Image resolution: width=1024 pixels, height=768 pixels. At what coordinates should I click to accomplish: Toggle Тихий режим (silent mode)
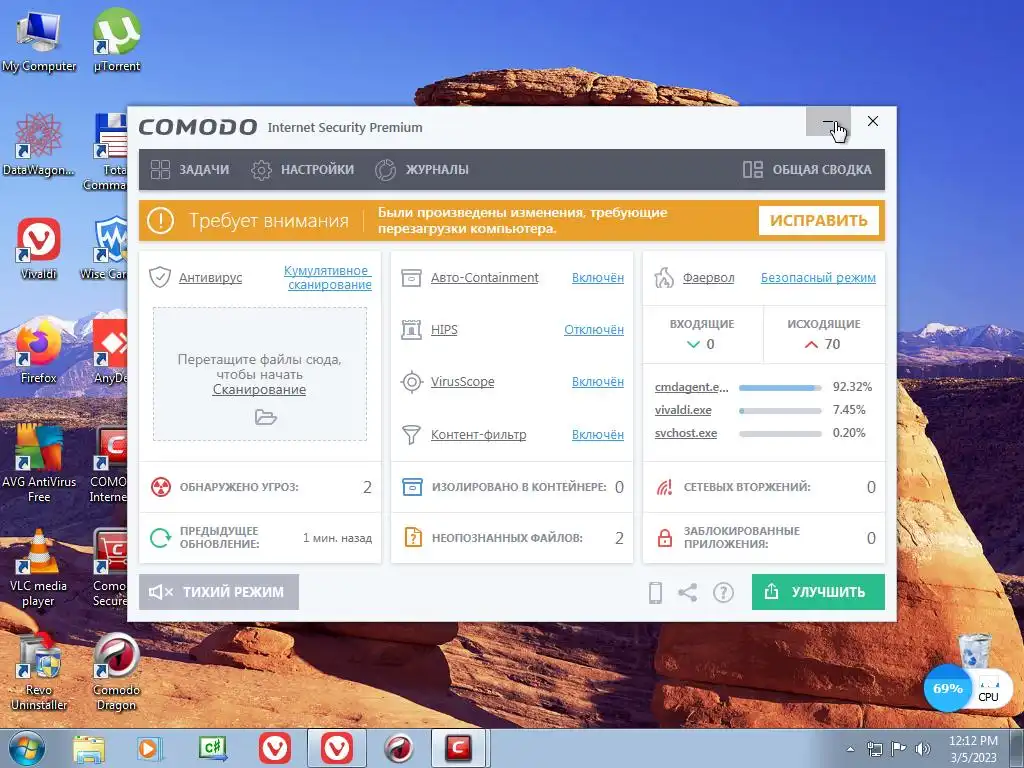(x=219, y=592)
